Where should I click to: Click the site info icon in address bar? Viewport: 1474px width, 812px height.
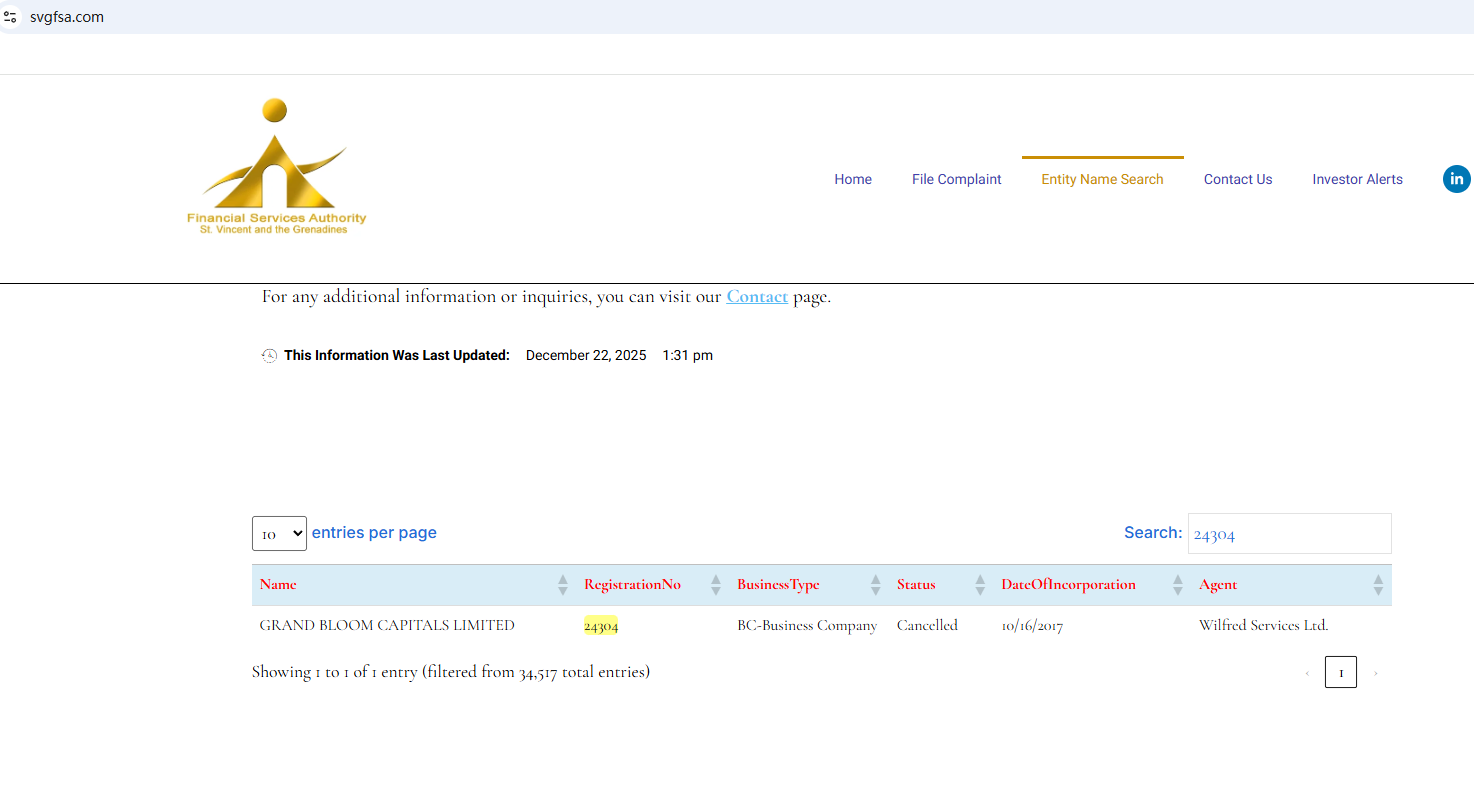[11, 17]
